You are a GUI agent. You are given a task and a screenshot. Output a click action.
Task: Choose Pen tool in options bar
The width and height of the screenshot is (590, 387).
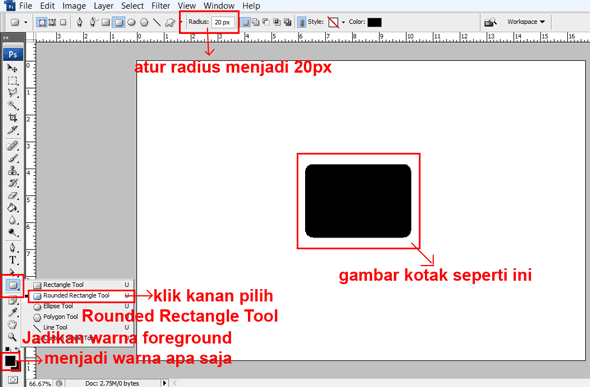pos(79,22)
